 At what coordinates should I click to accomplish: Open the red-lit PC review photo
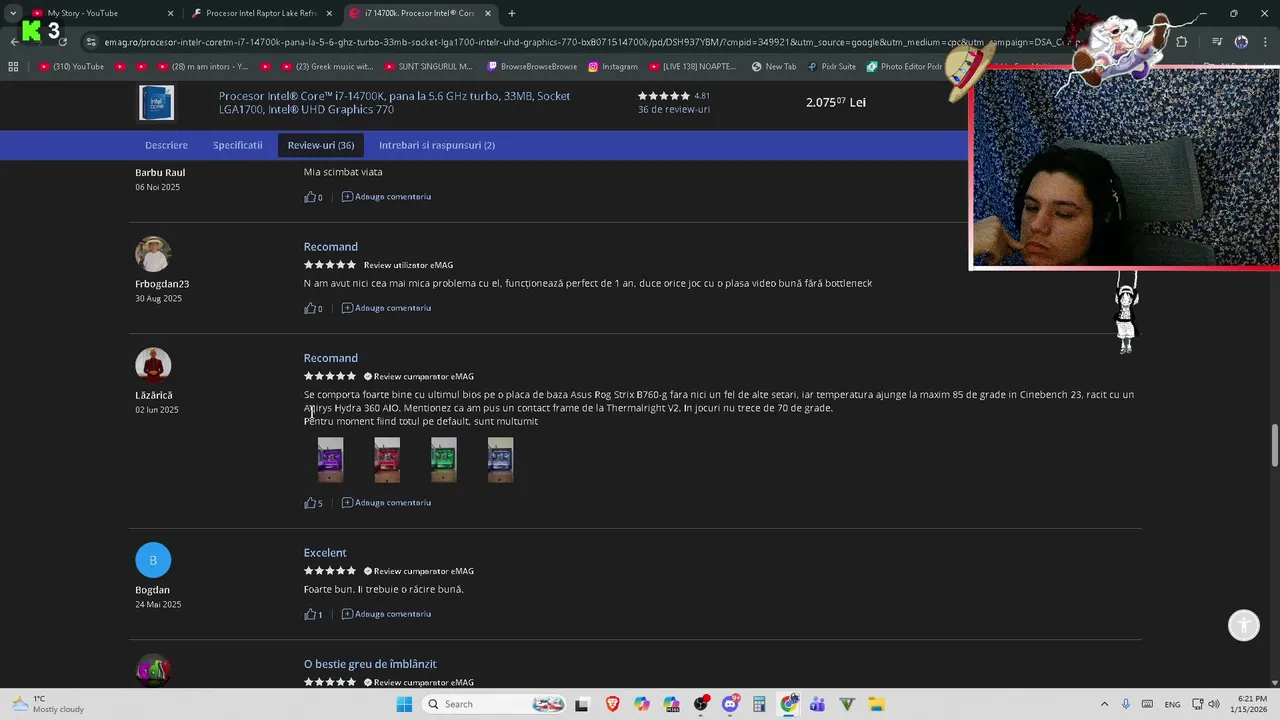click(387, 460)
